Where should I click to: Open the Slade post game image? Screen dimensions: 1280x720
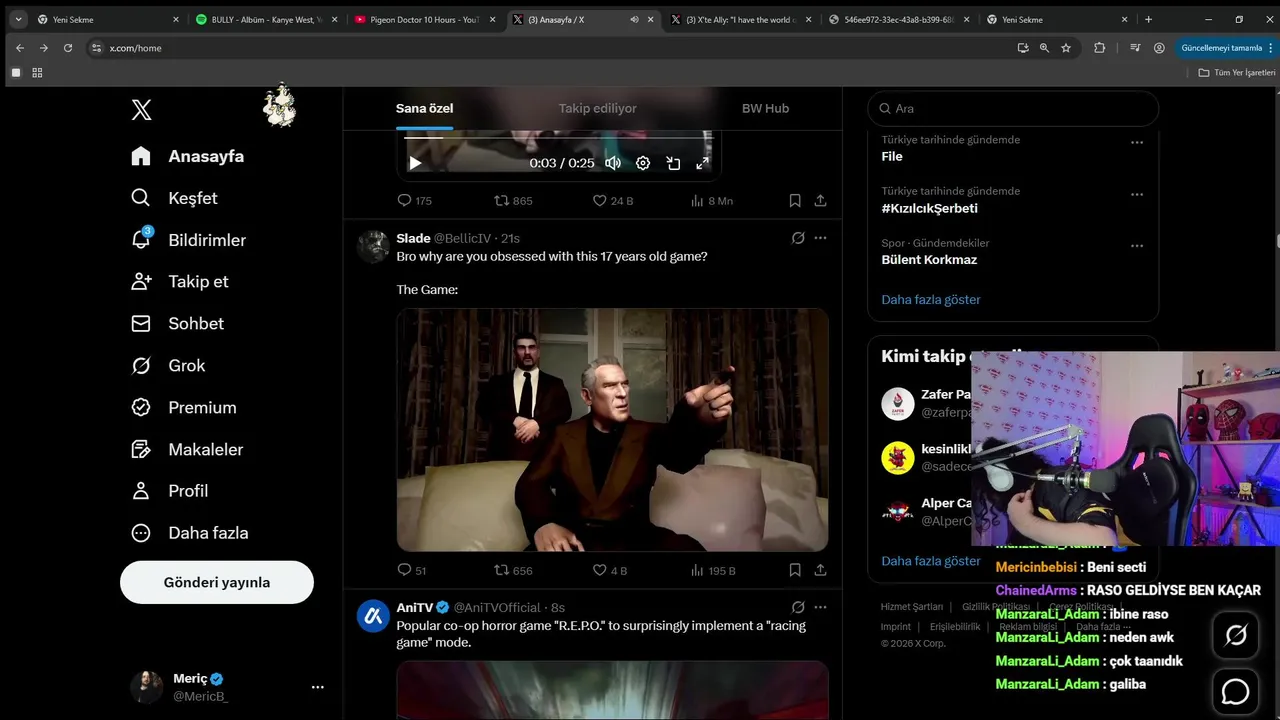(x=612, y=430)
